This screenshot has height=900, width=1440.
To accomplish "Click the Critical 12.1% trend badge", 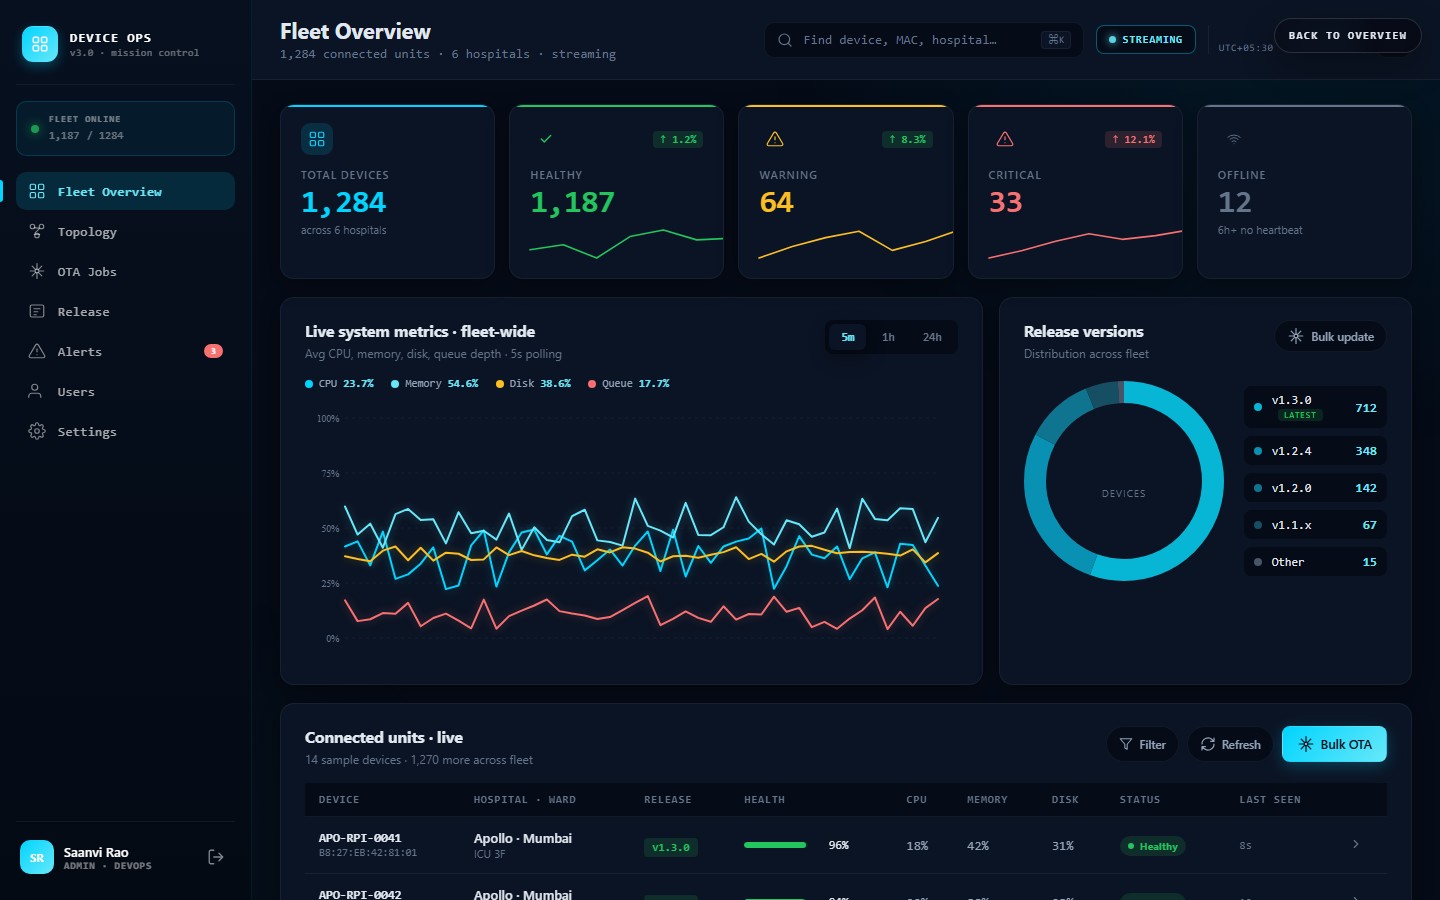I will click(x=1133, y=140).
